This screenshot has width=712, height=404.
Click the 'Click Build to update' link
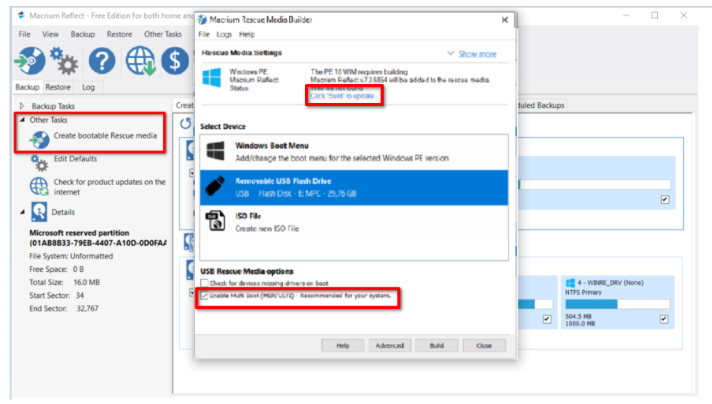coord(342,96)
